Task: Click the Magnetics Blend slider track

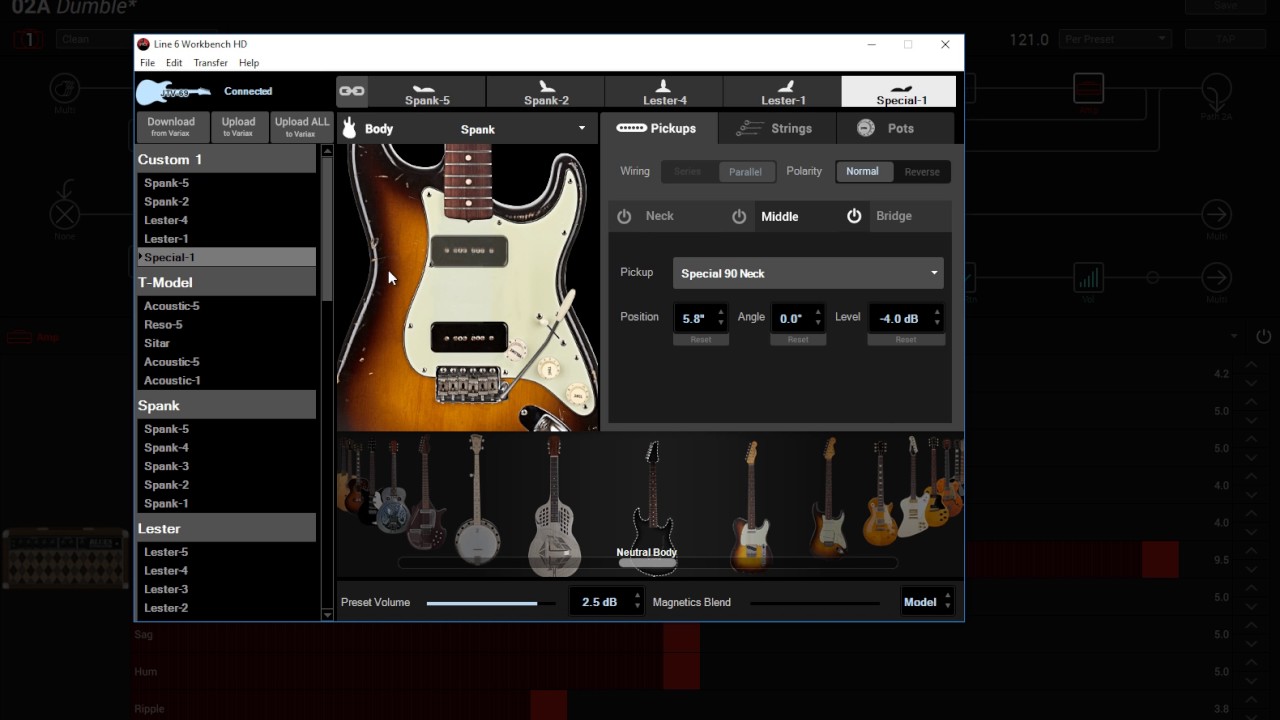Action: coord(814,603)
